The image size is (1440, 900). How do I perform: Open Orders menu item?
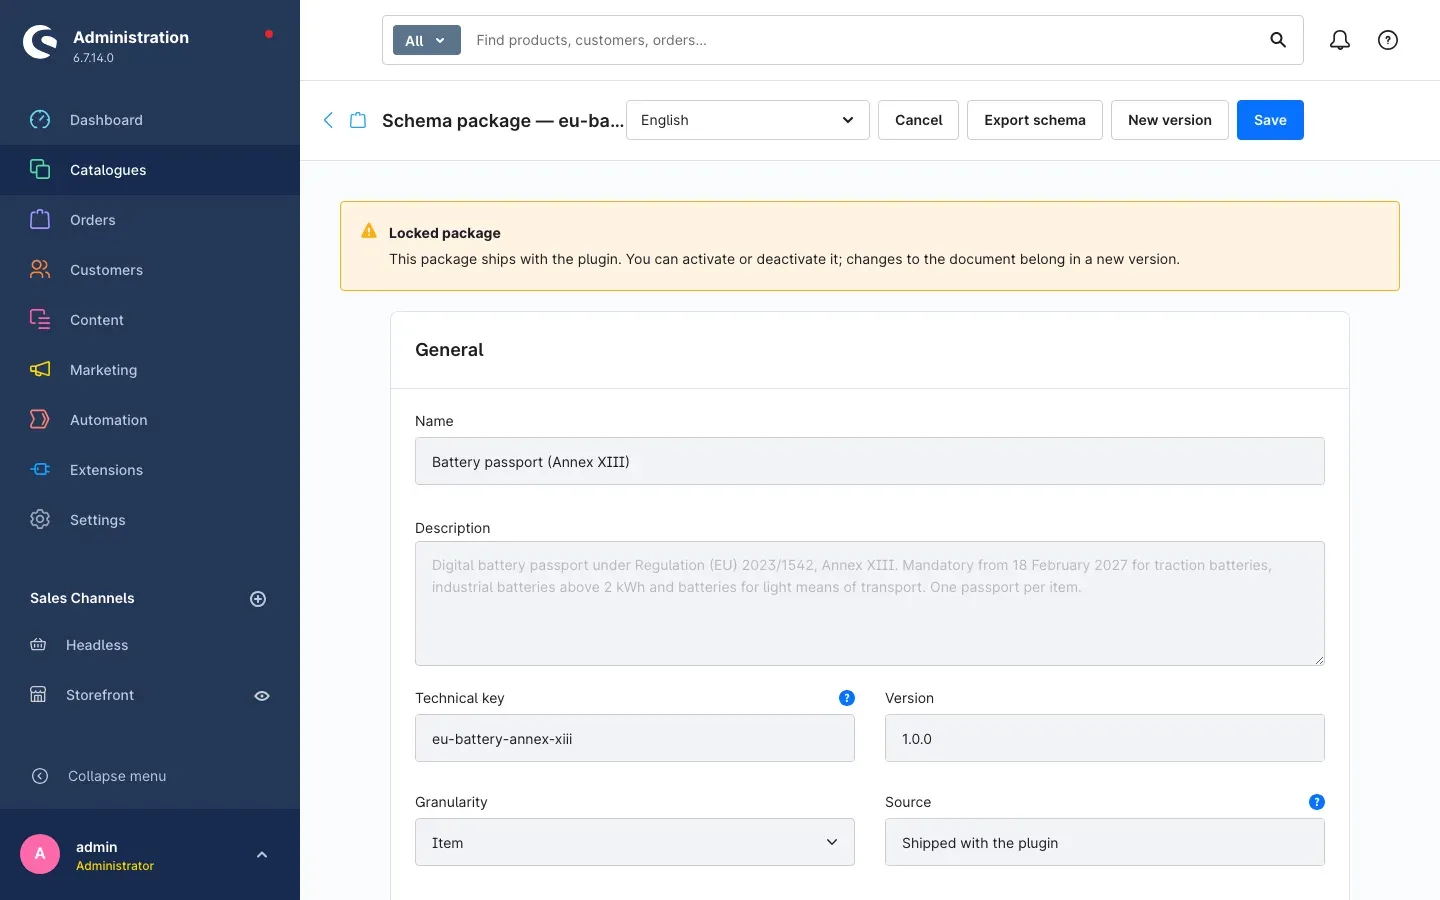point(150,220)
